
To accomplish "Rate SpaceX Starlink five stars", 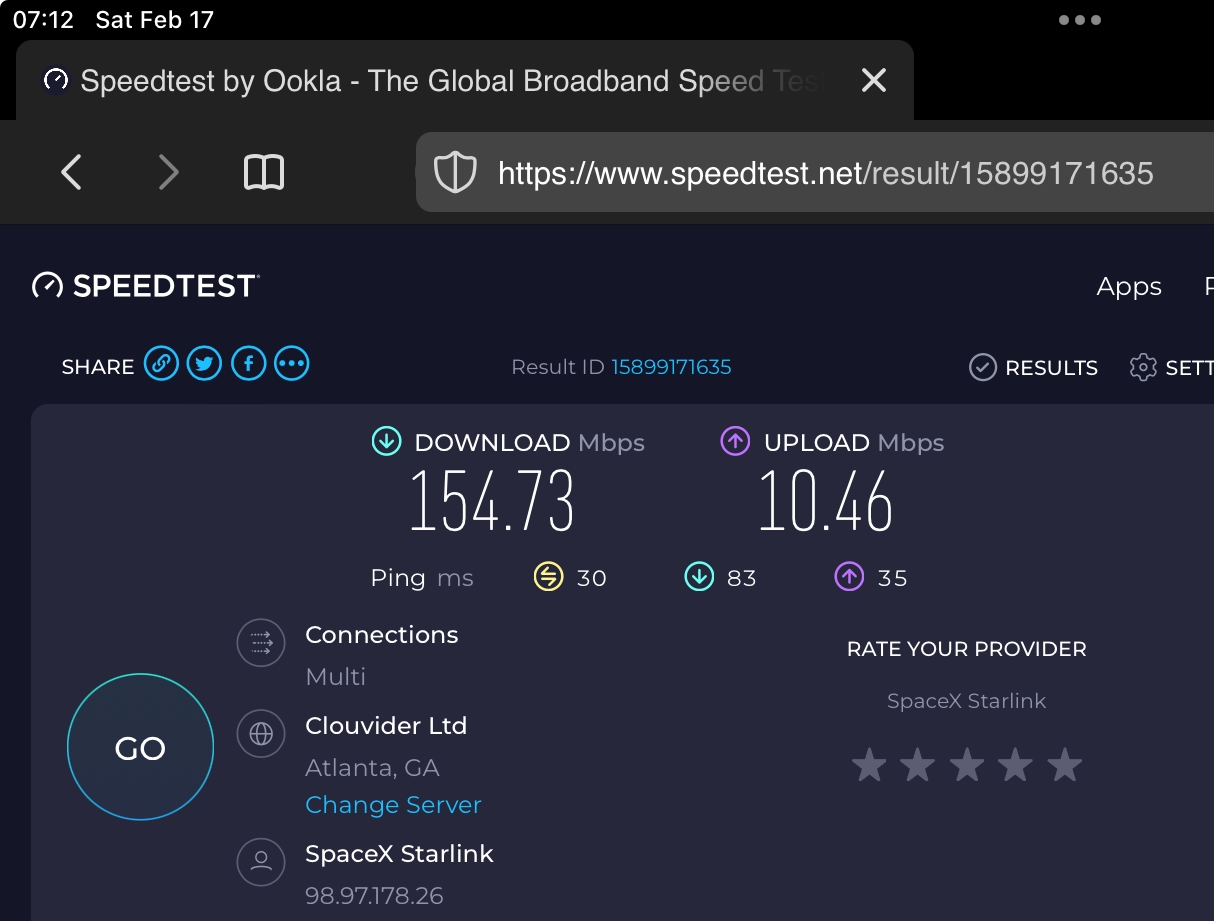I will (1064, 766).
